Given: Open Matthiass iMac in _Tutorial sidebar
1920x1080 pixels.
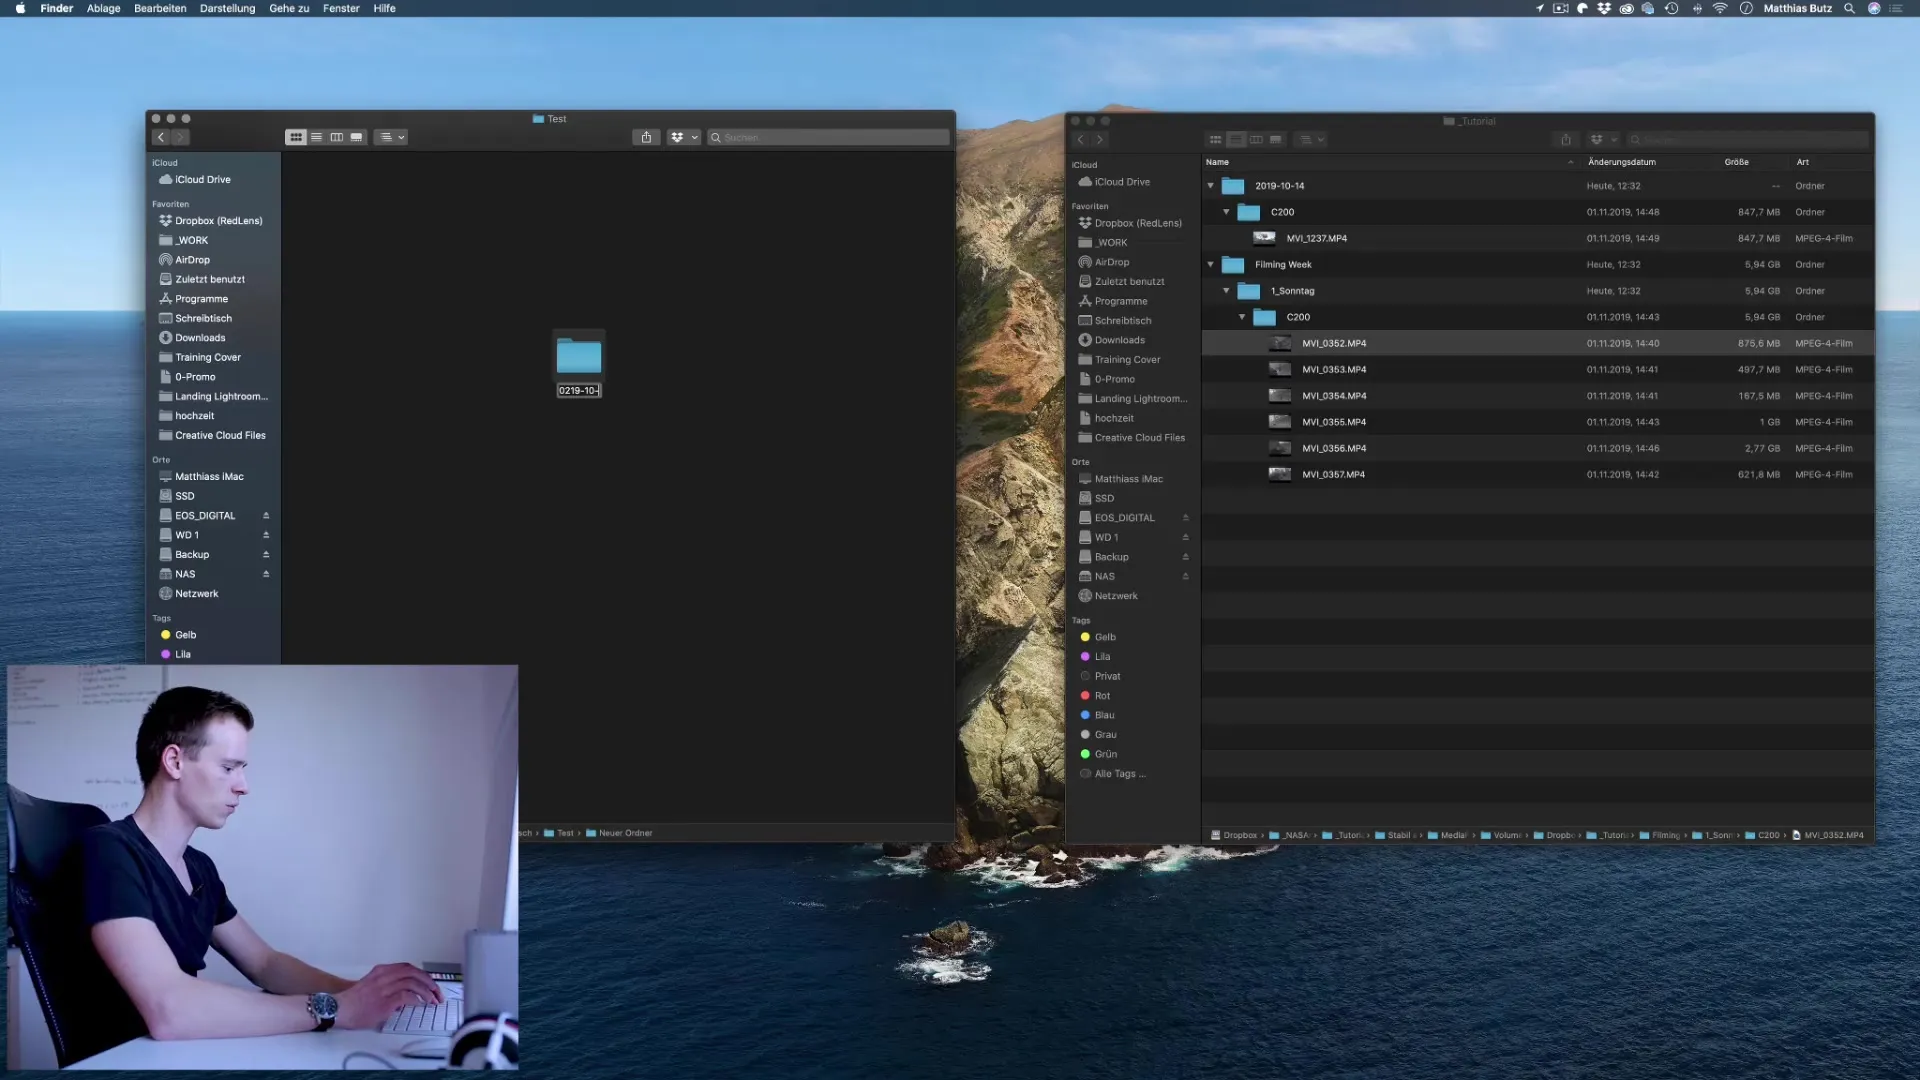Looking at the screenshot, I should click(x=1121, y=479).
